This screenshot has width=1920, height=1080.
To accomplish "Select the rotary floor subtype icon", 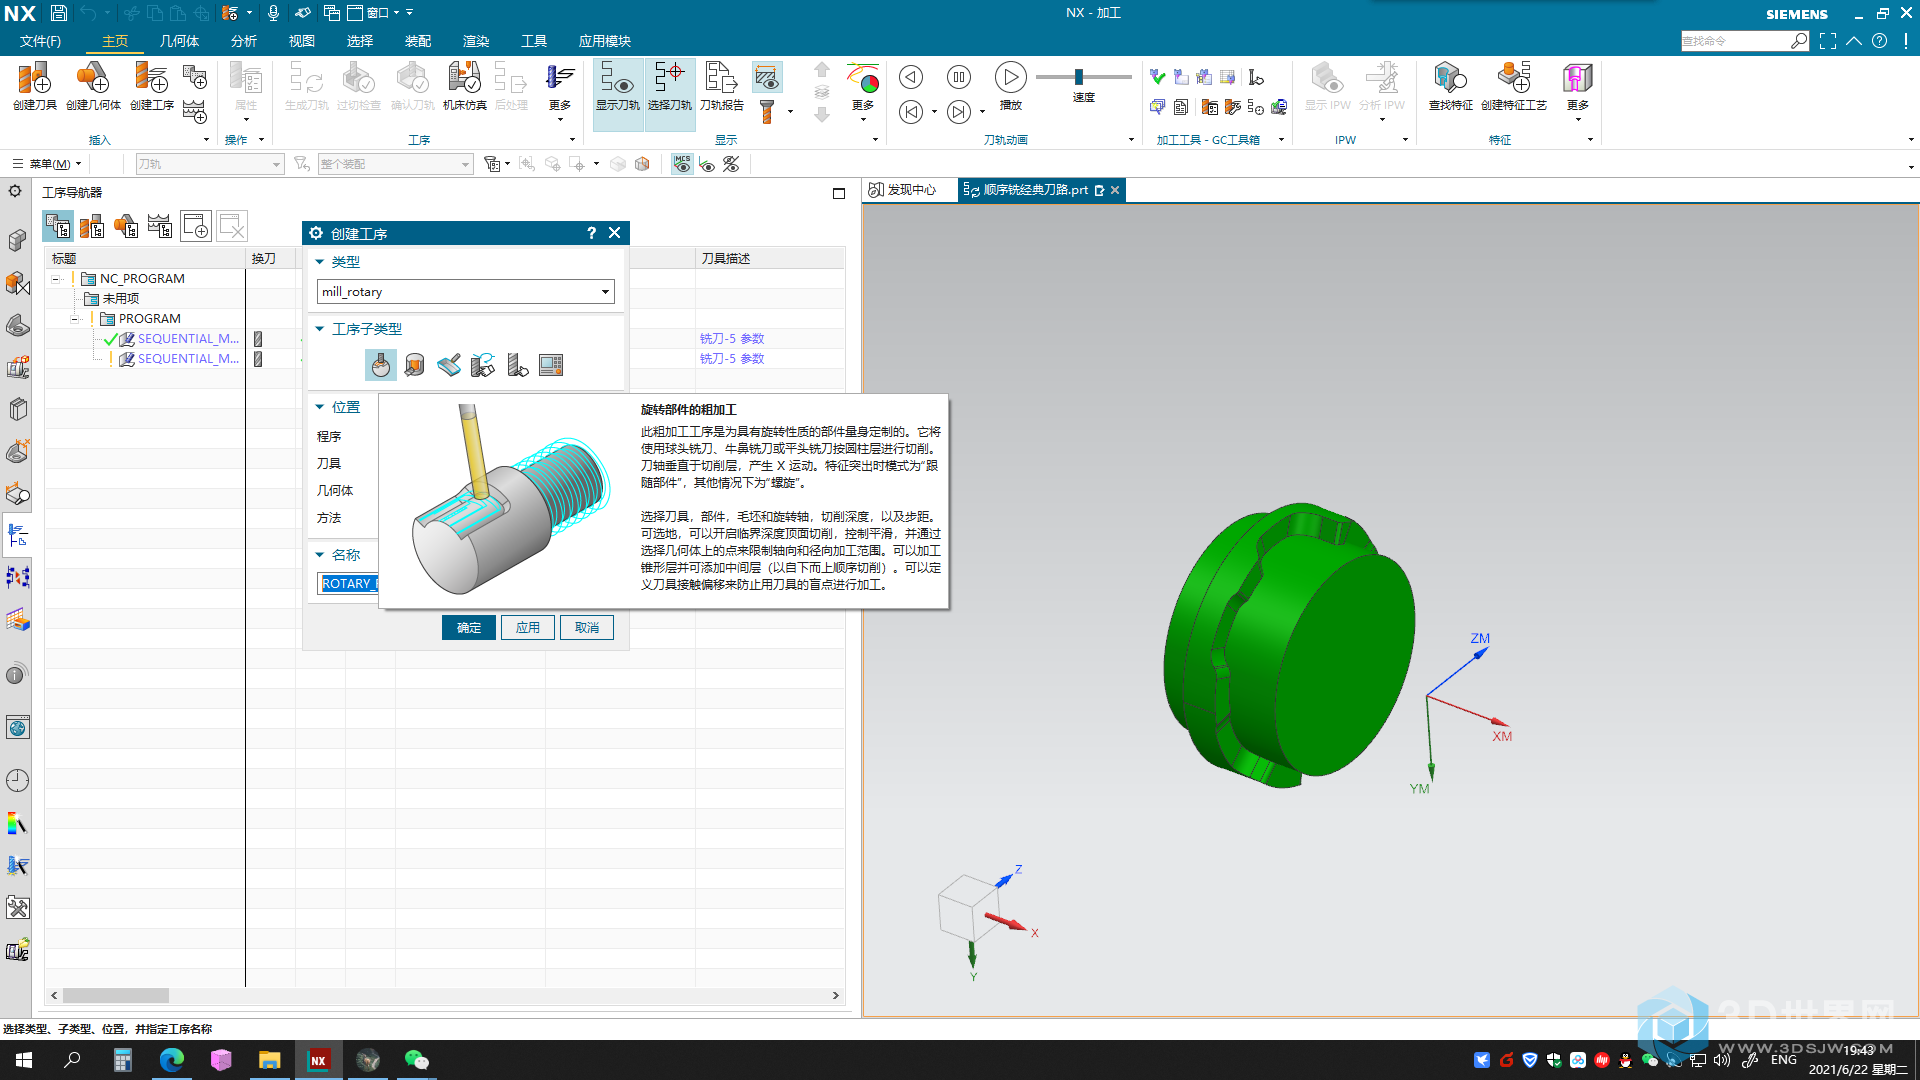I will (x=415, y=365).
